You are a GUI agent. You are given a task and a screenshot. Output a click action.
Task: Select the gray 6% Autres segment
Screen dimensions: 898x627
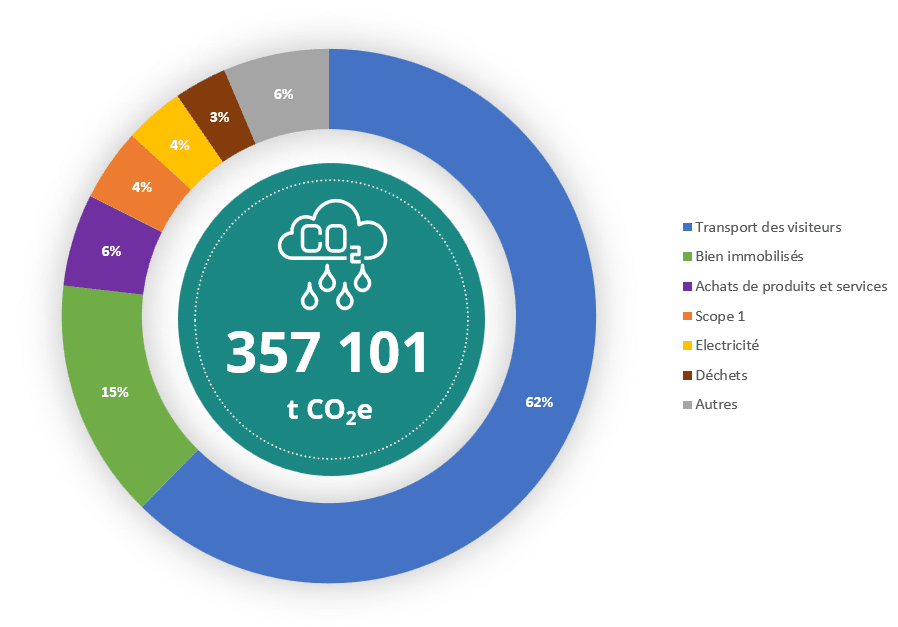click(284, 93)
